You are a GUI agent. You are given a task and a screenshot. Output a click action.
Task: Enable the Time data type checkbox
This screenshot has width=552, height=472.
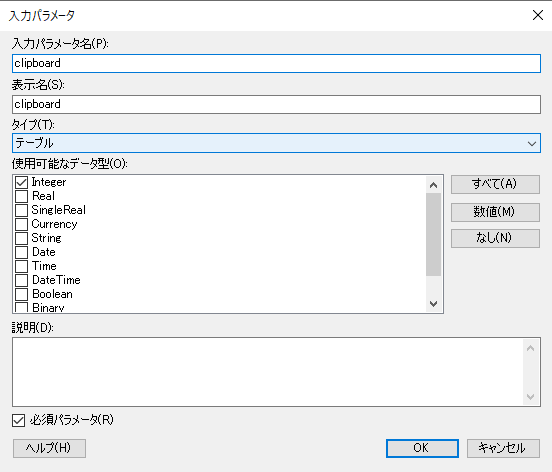(21, 266)
